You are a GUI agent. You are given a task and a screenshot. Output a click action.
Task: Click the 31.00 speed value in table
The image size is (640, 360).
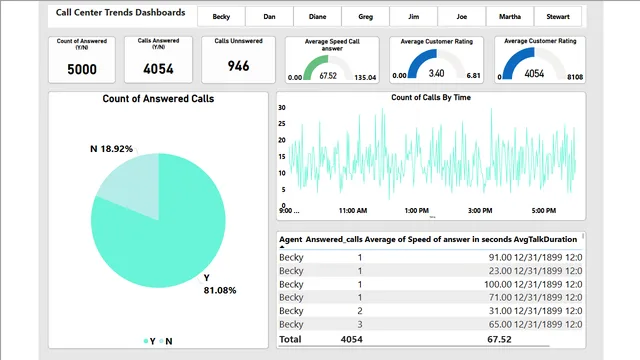point(500,311)
